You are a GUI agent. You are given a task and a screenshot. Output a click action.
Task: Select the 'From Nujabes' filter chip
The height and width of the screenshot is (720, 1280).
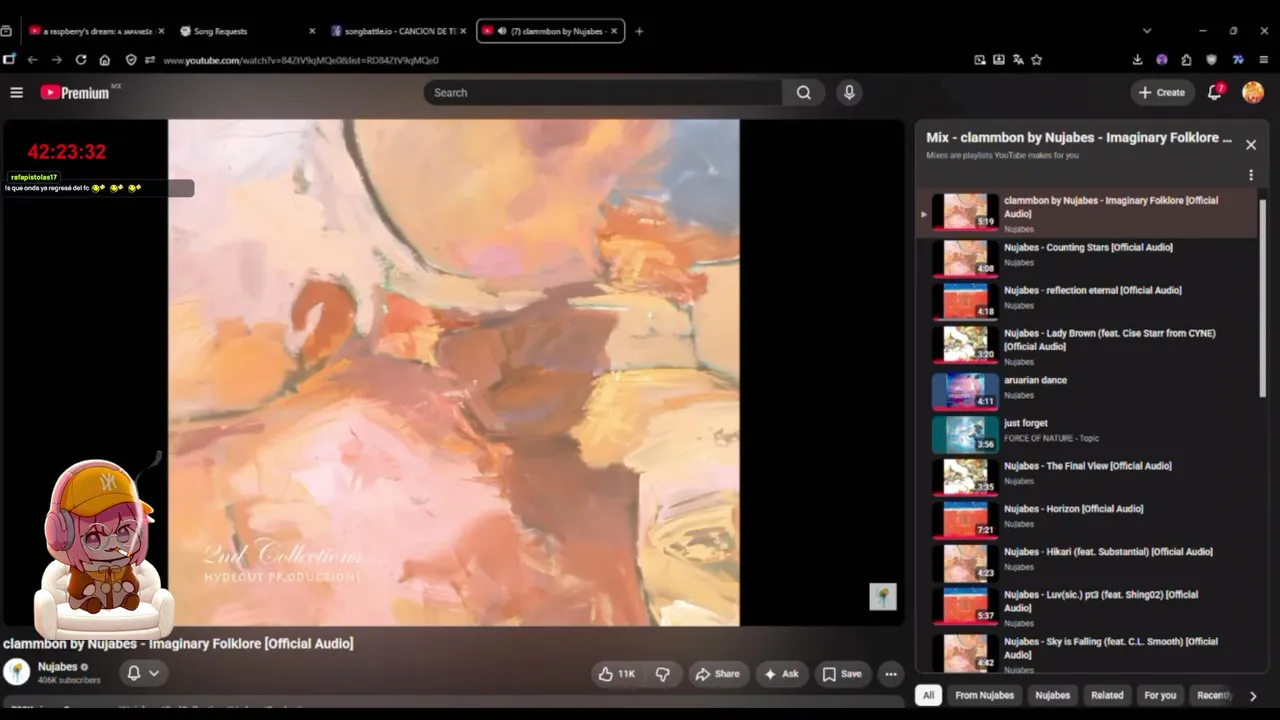point(984,695)
